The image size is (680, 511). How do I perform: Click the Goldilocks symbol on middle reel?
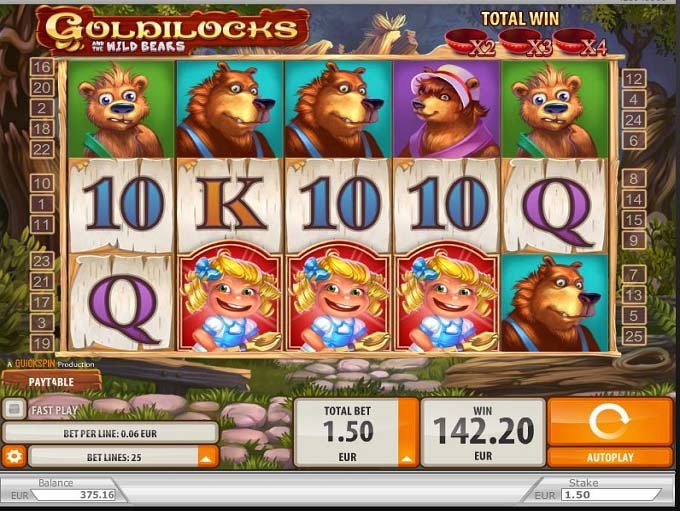pyautogui.click(x=338, y=297)
